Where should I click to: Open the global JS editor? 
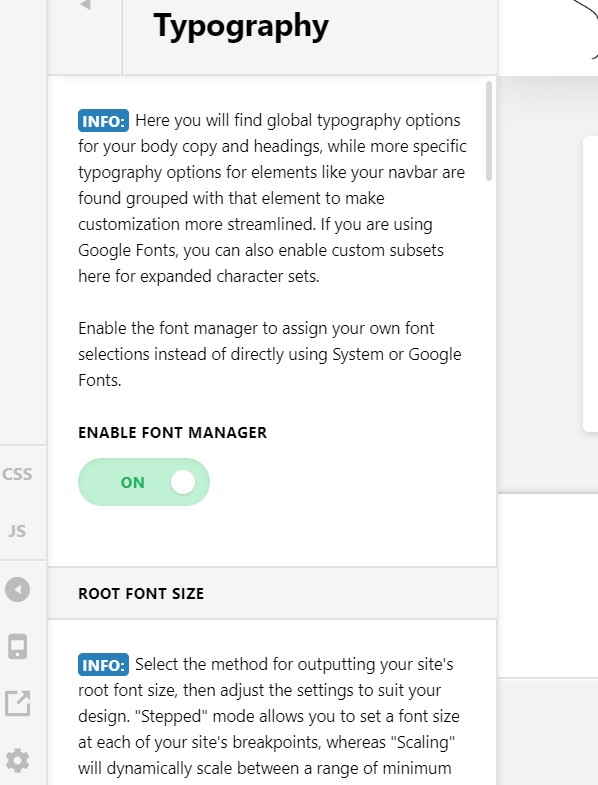[x=17, y=531]
